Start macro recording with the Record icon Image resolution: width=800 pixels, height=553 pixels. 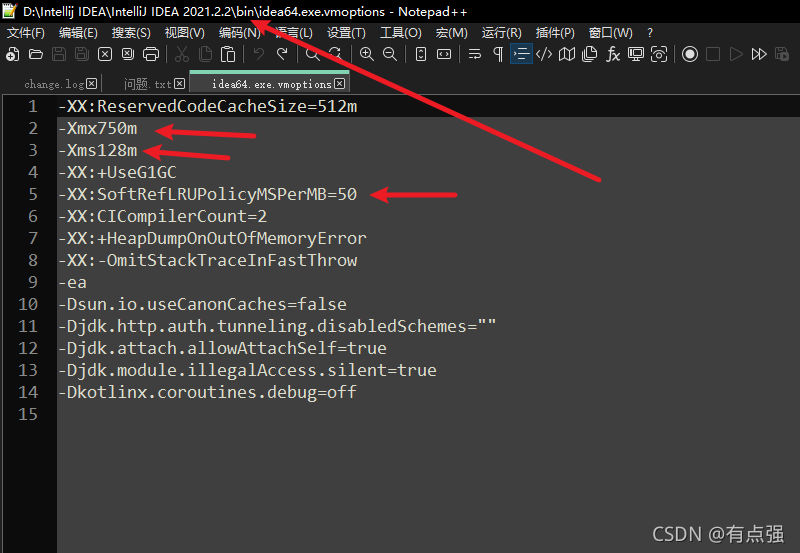(690, 54)
